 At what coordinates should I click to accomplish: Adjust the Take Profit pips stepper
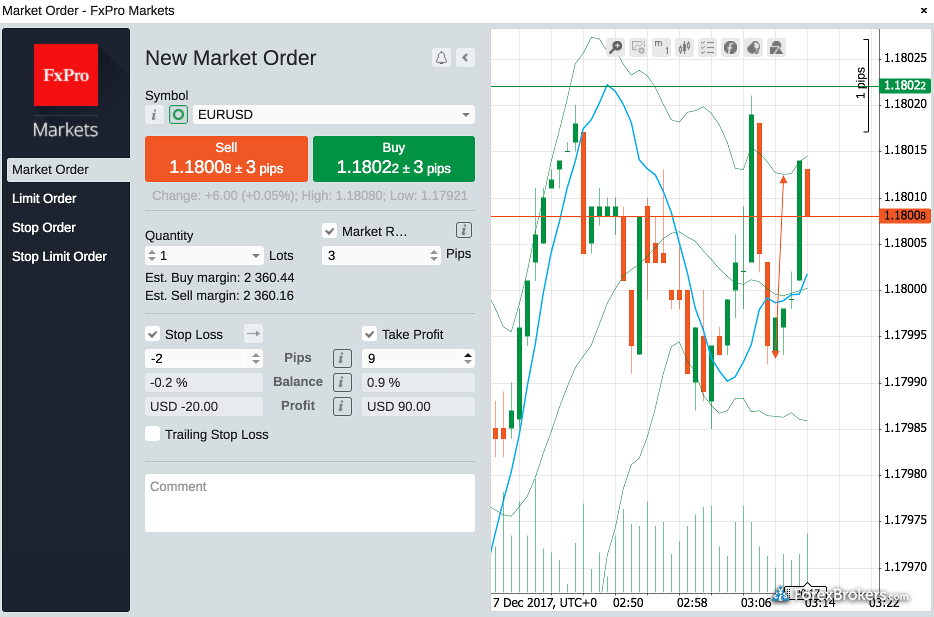pos(468,358)
